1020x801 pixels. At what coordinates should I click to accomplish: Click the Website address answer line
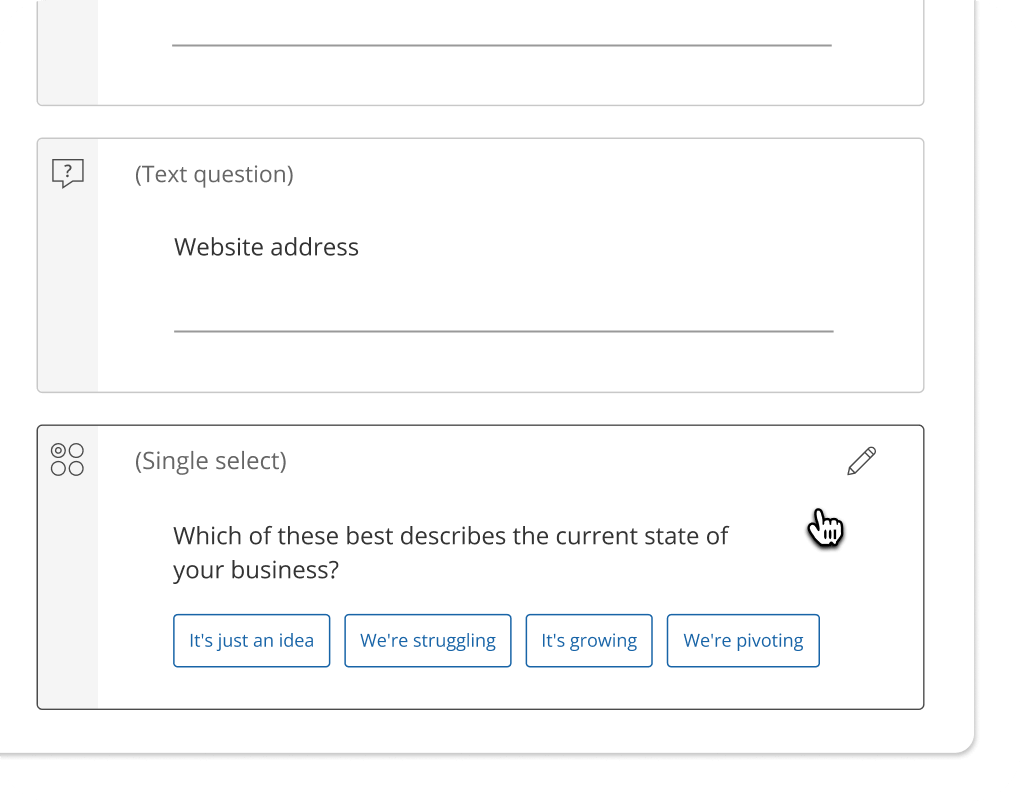pos(503,331)
